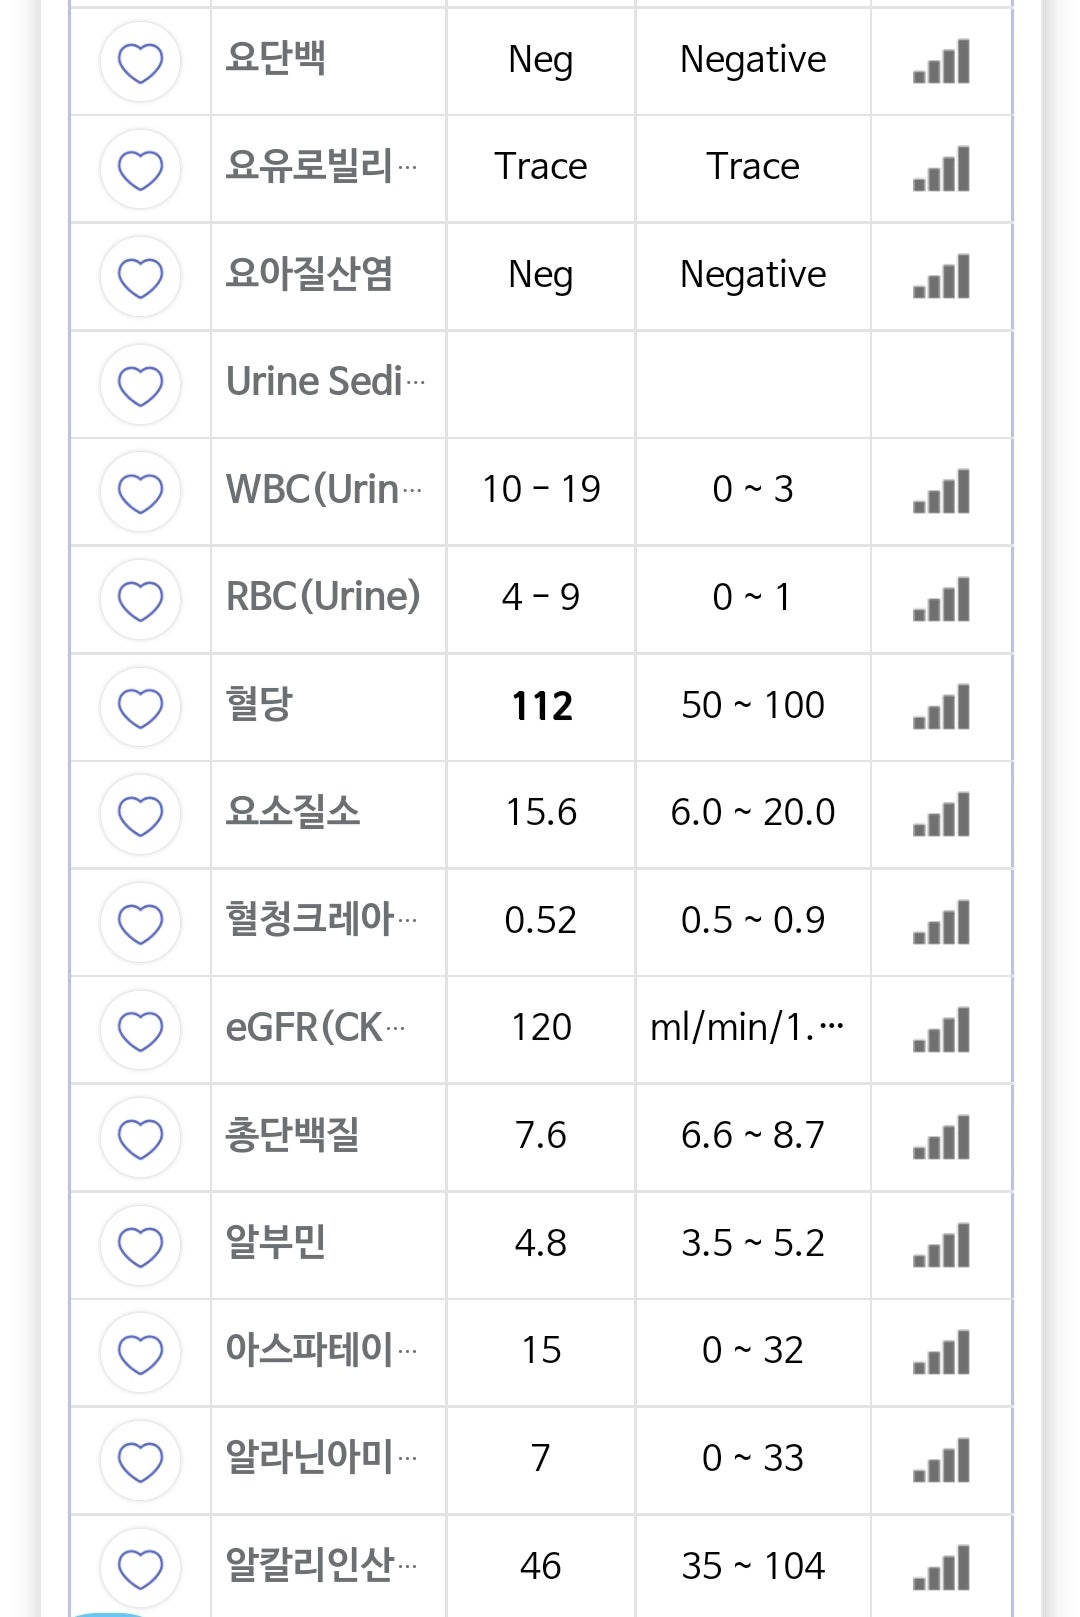Mark 혈당 as favorite with heart
Viewport: 1080px width, 1617px height.
[x=140, y=707]
